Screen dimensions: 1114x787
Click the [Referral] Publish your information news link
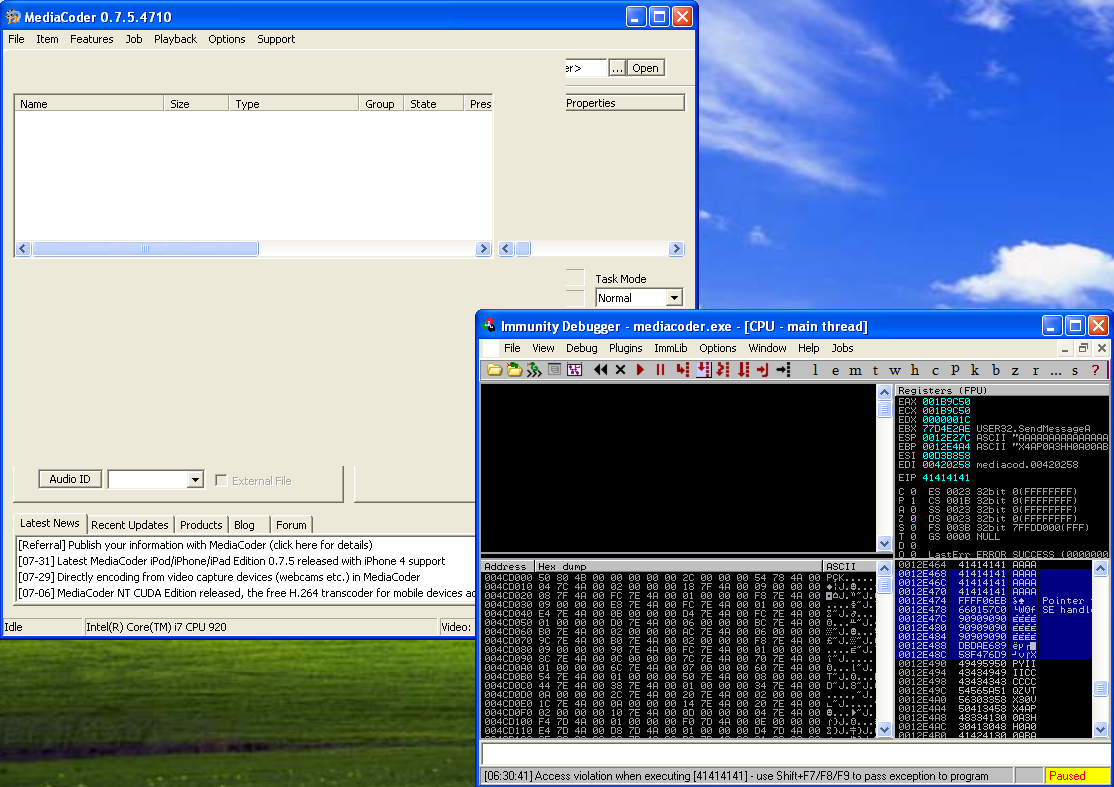point(195,545)
